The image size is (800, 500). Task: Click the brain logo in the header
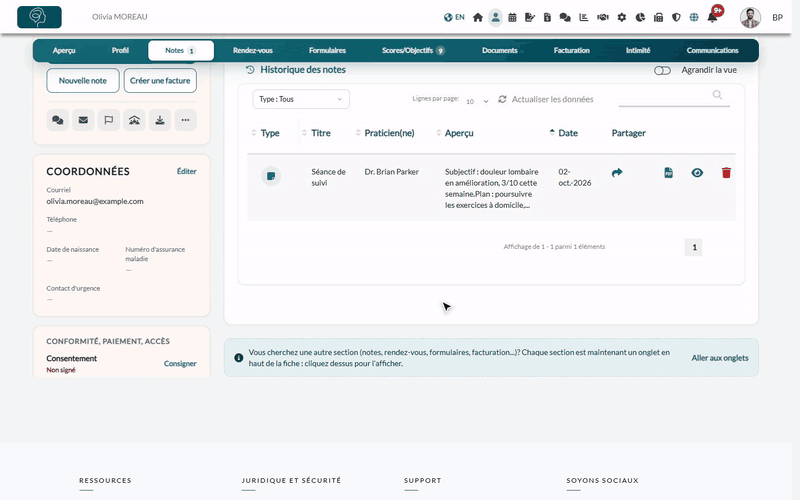pos(39,17)
